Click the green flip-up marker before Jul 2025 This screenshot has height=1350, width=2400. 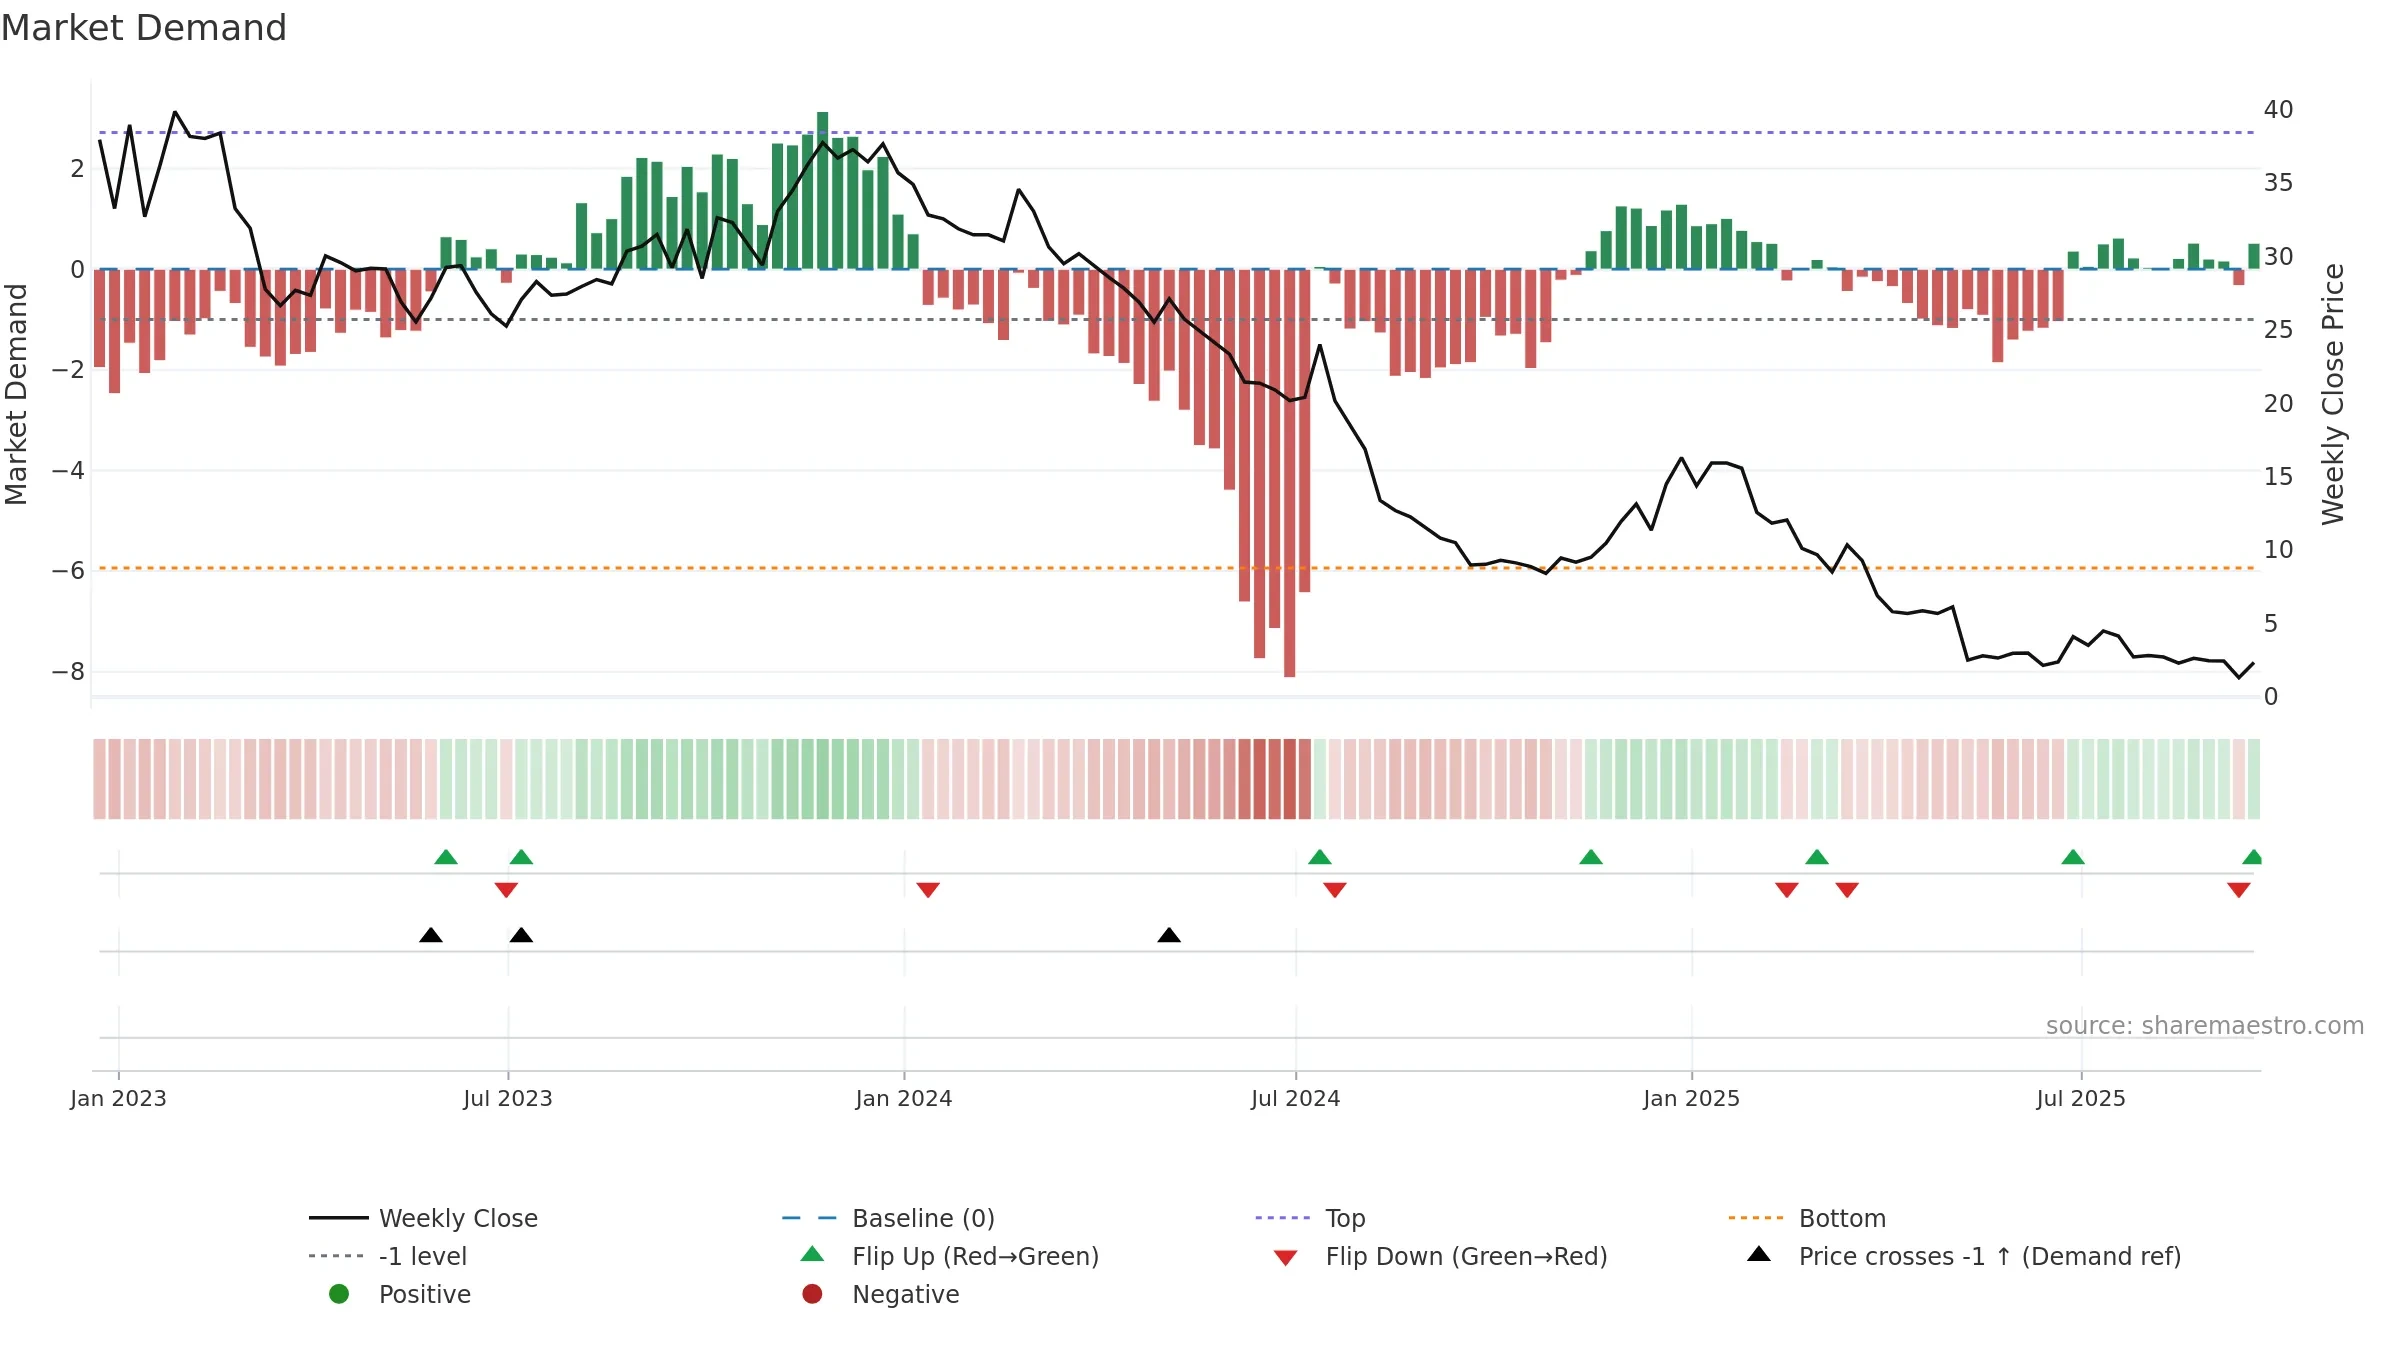point(2073,857)
